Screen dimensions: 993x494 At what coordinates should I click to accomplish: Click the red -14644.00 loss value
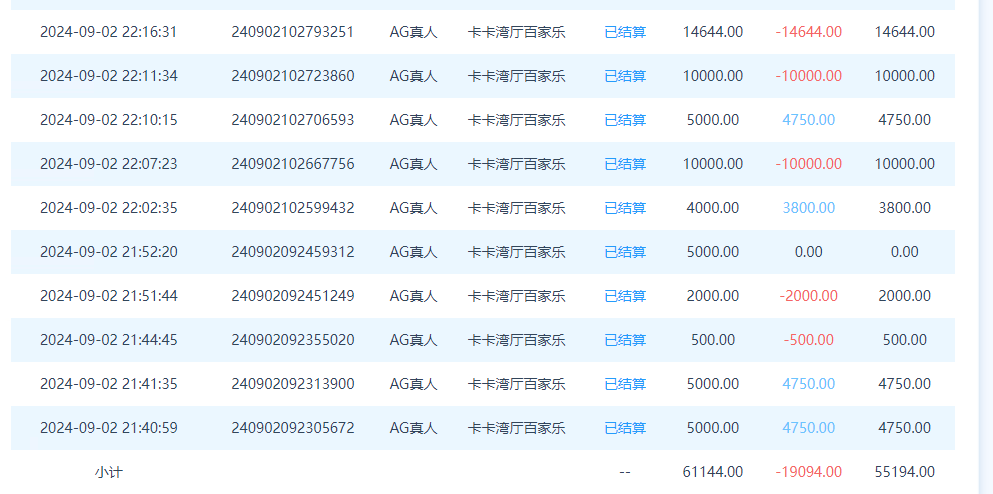[809, 32]
